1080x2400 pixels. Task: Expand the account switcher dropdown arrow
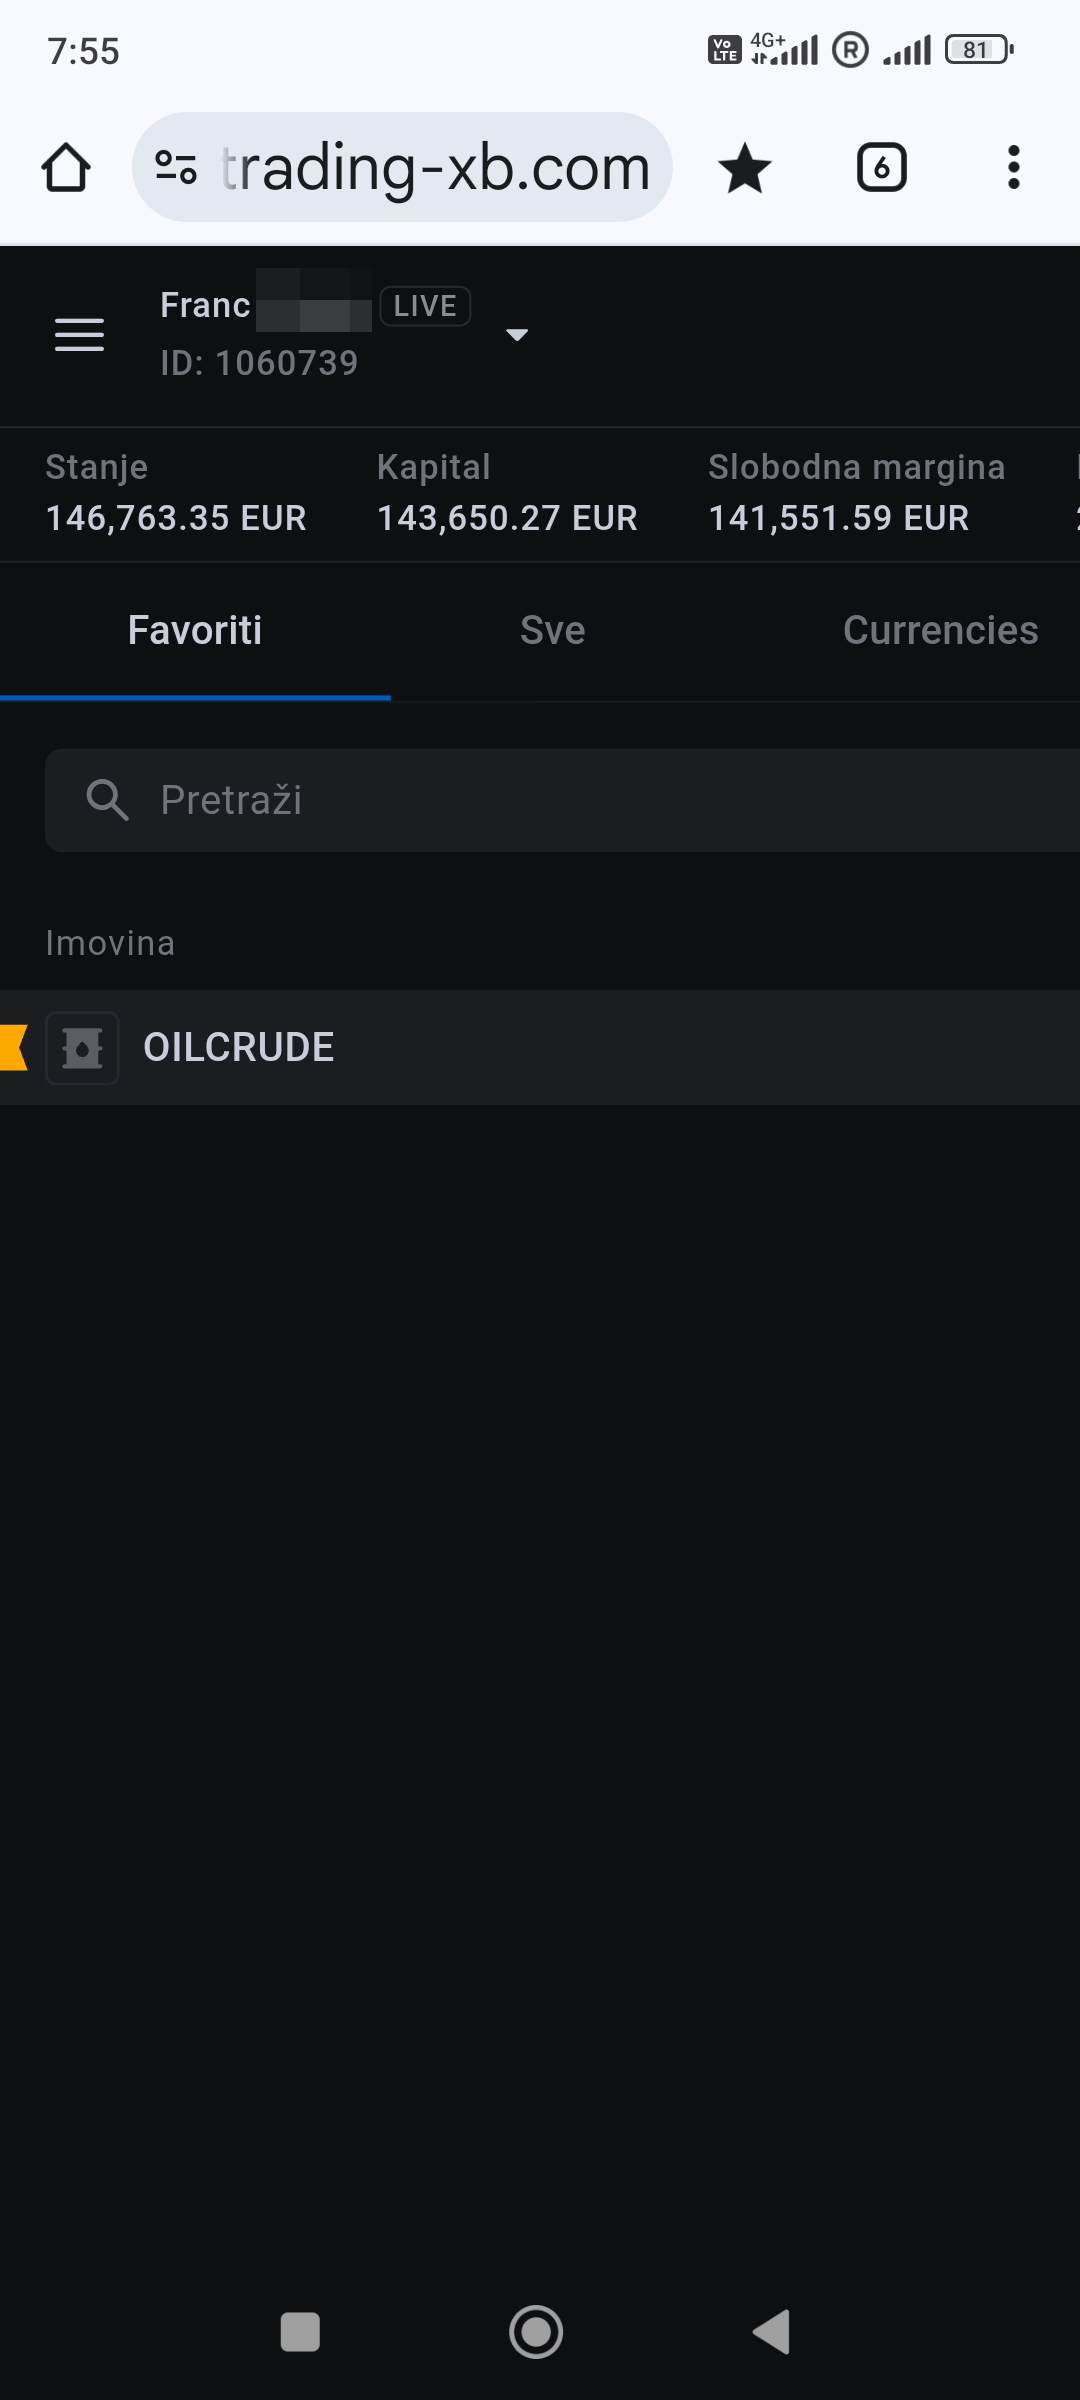tap(517, 335)
